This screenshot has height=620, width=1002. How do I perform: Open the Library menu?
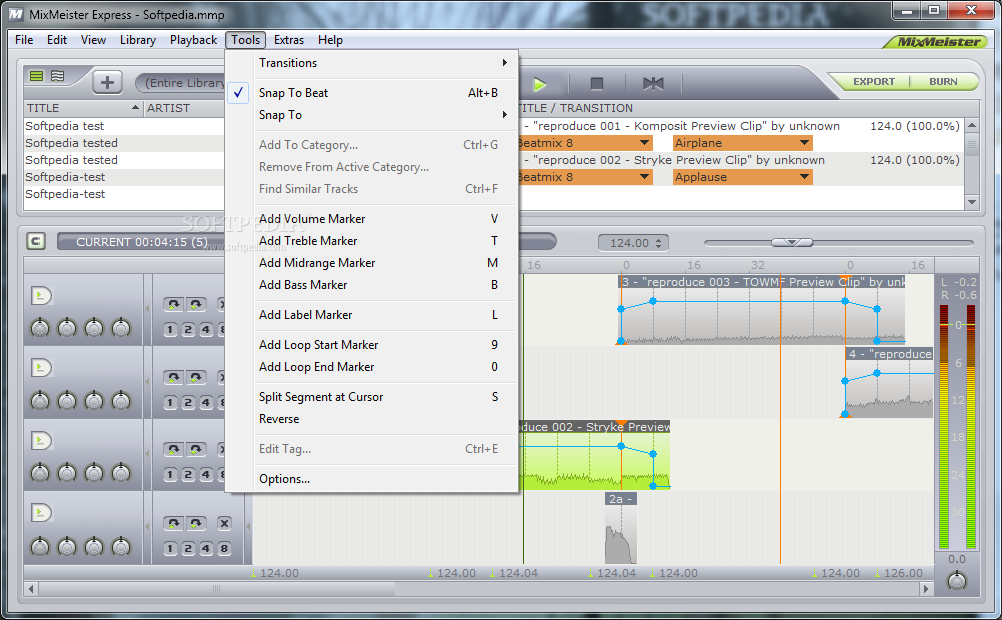[137, 40]
